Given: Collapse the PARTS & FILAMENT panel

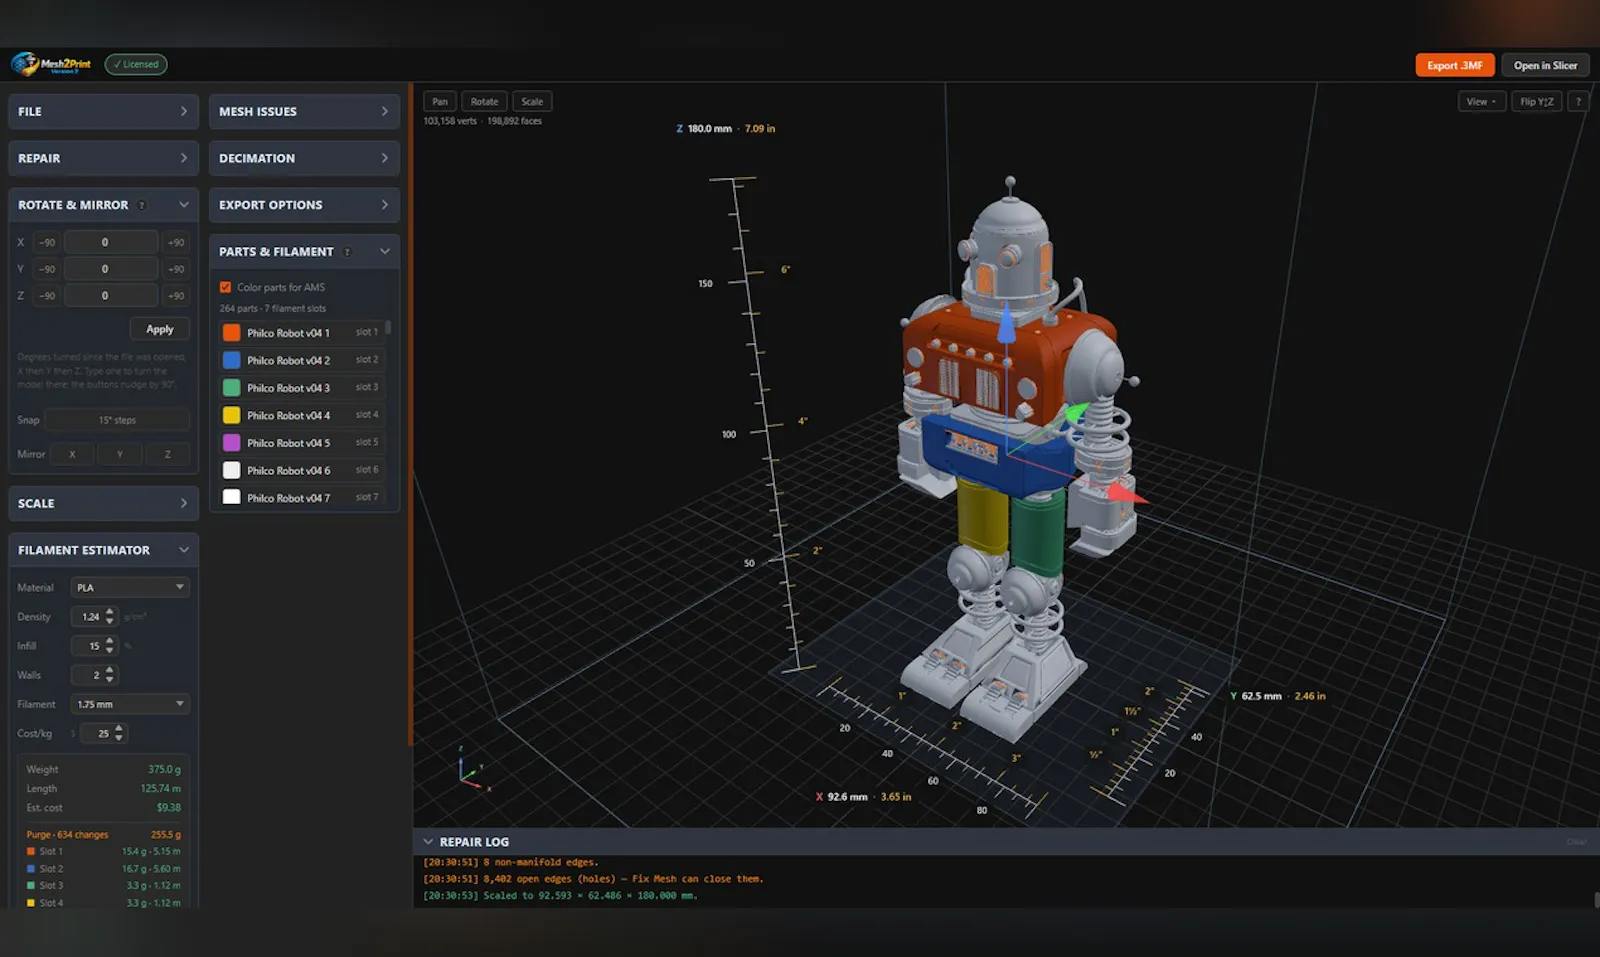Looking at the screenshot, I should [x=385, y=252].
